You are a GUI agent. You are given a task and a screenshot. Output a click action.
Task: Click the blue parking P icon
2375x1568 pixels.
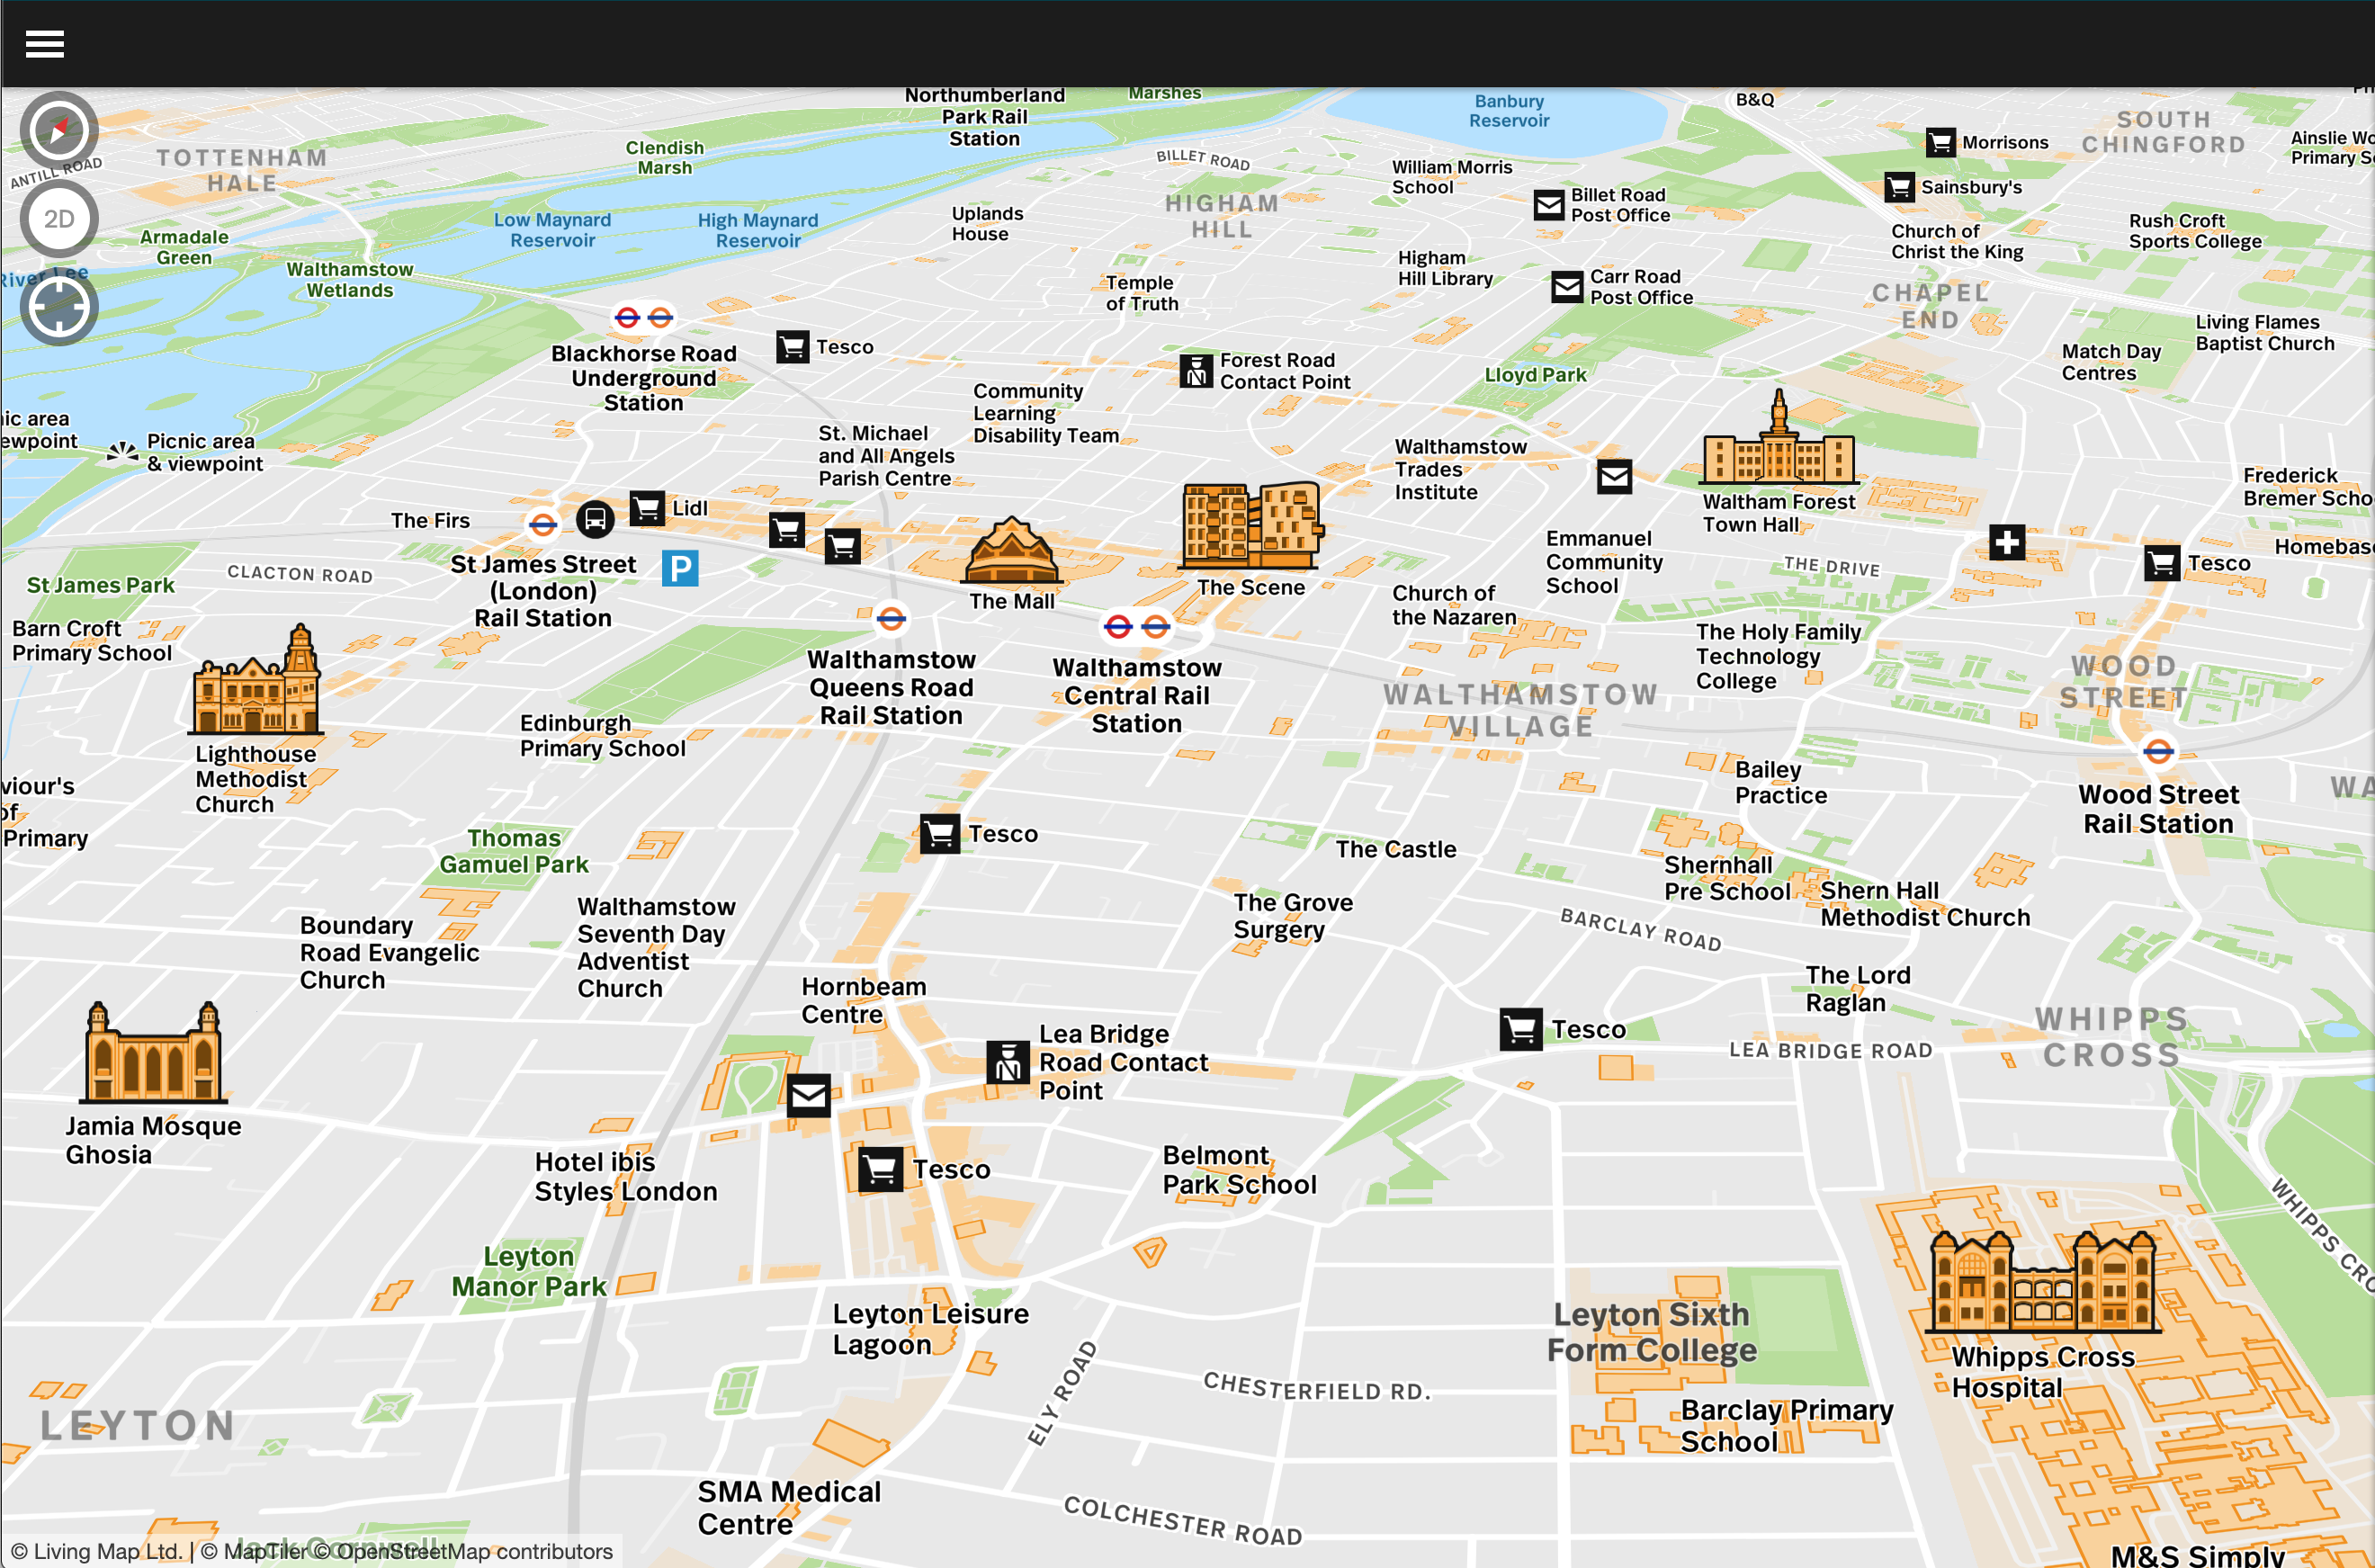tap(680, 568)
